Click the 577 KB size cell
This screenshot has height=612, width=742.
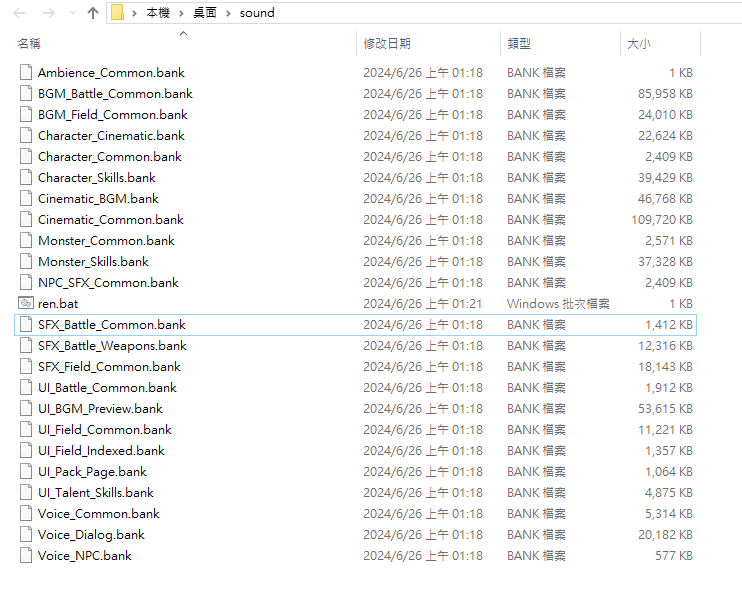(674, 556)
